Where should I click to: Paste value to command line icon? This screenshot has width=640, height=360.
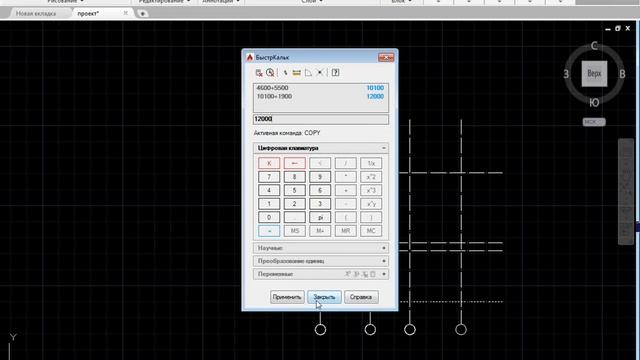[286, 73]
